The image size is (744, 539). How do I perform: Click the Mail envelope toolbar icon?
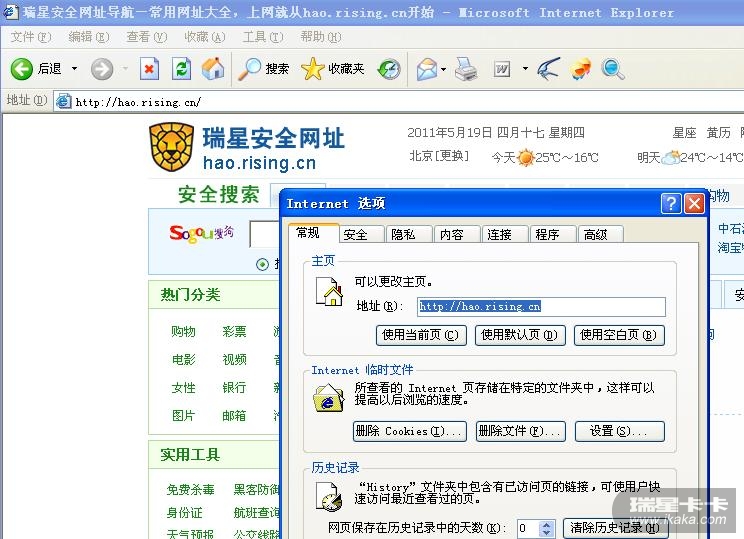[427, 69]
